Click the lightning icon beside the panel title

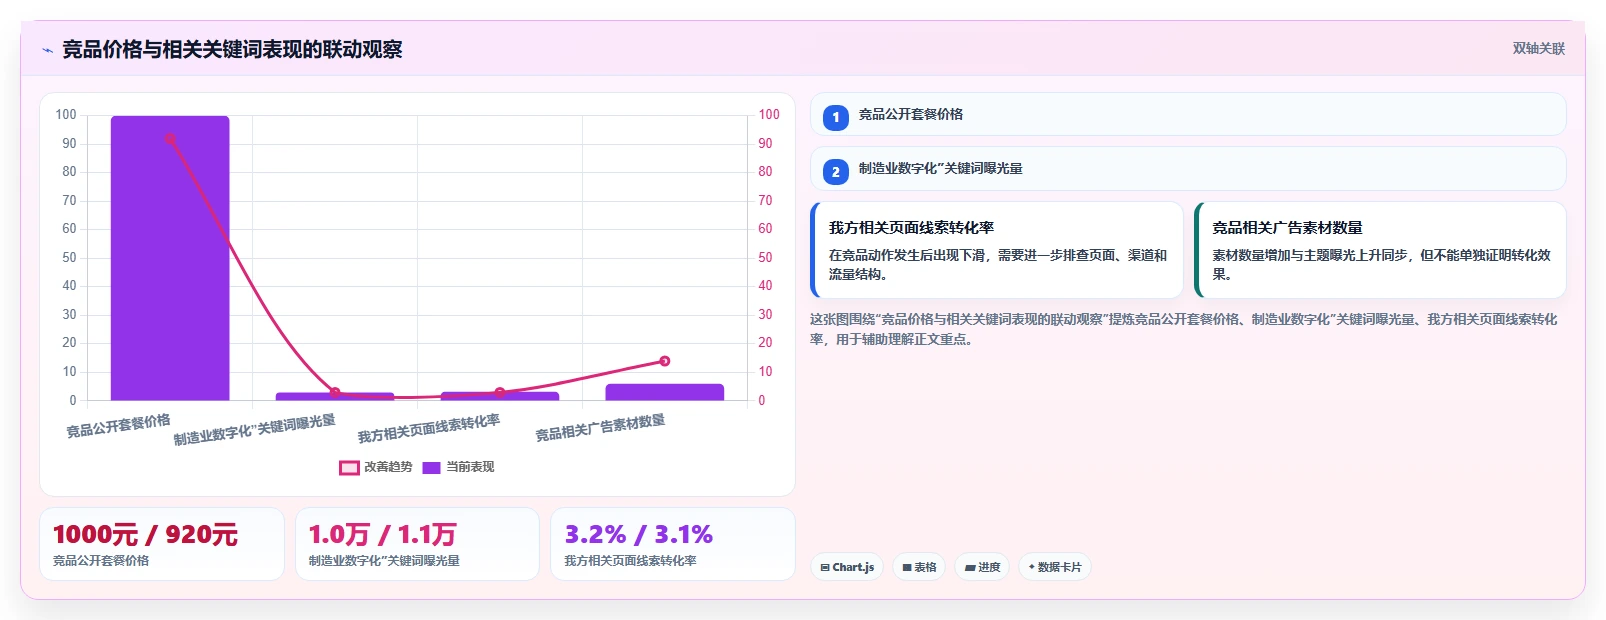point(47,50)
